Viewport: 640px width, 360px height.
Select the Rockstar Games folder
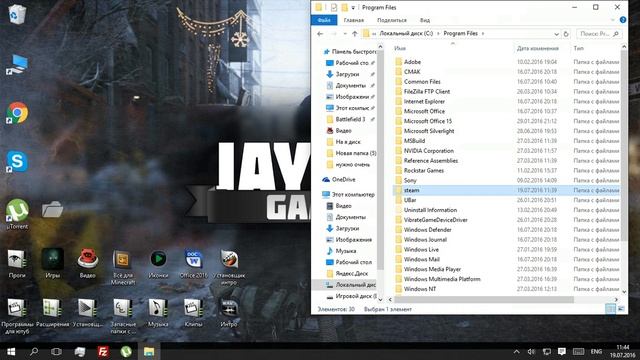tap(424, 171)
